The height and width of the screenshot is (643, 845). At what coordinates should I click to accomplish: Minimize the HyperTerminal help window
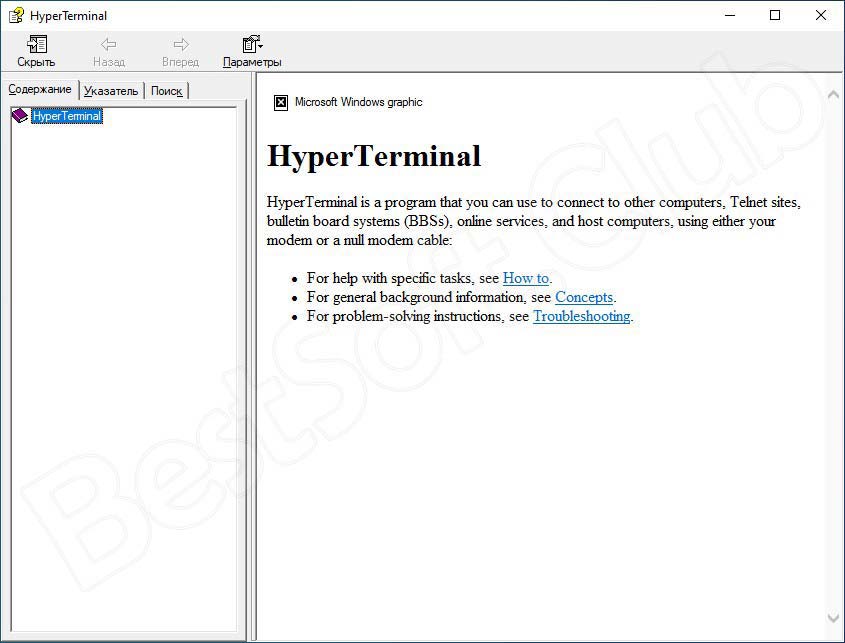pos(730,15)
